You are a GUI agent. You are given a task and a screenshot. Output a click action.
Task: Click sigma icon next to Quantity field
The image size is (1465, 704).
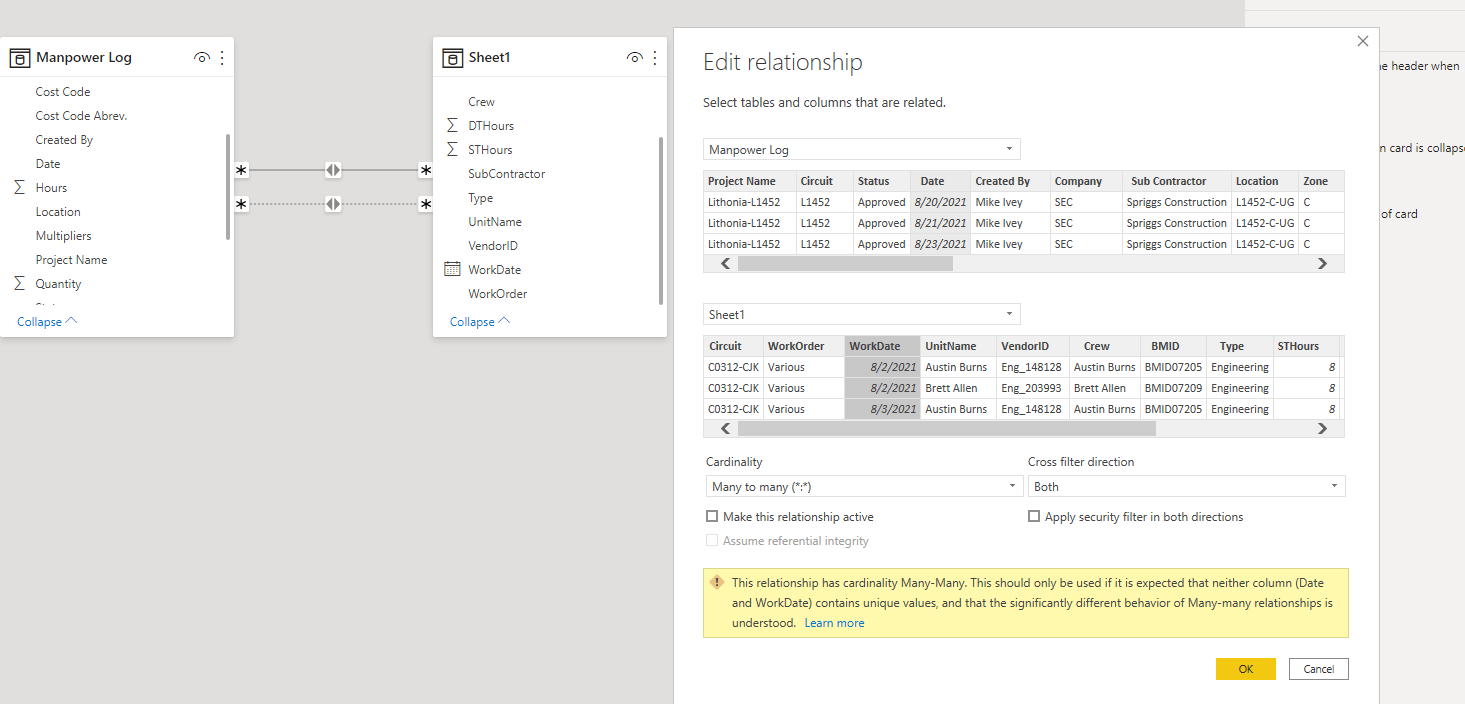20,284
